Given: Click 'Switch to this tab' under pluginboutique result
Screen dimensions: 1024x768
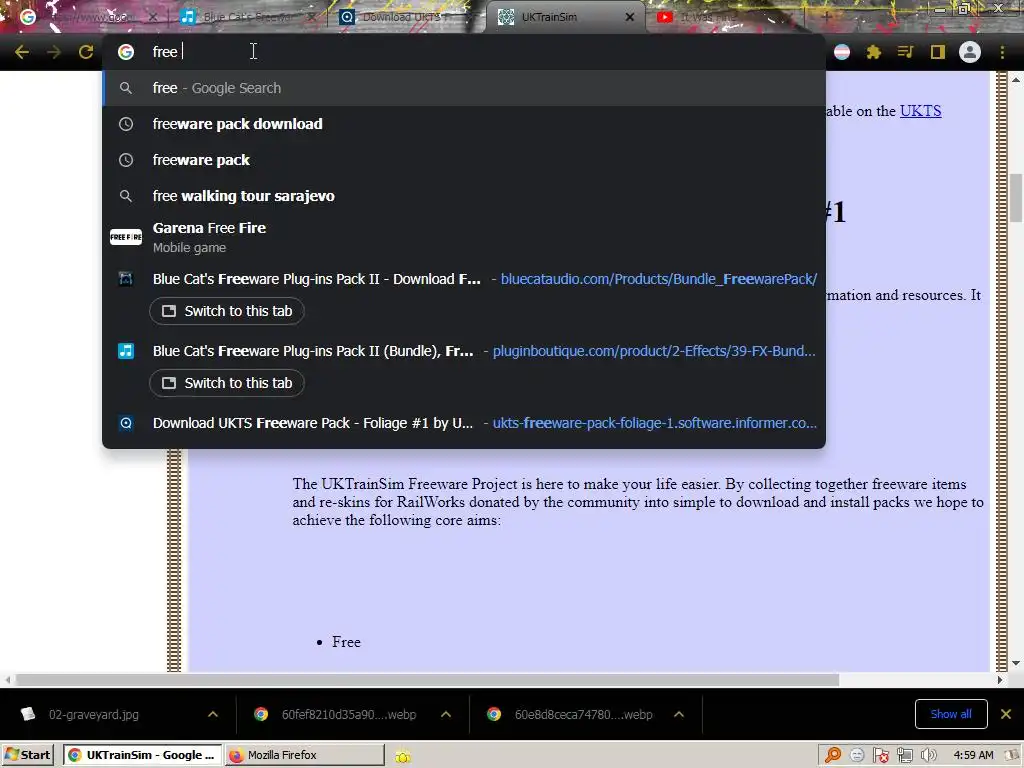Looking at the screenshot, I should coord(227,383).
